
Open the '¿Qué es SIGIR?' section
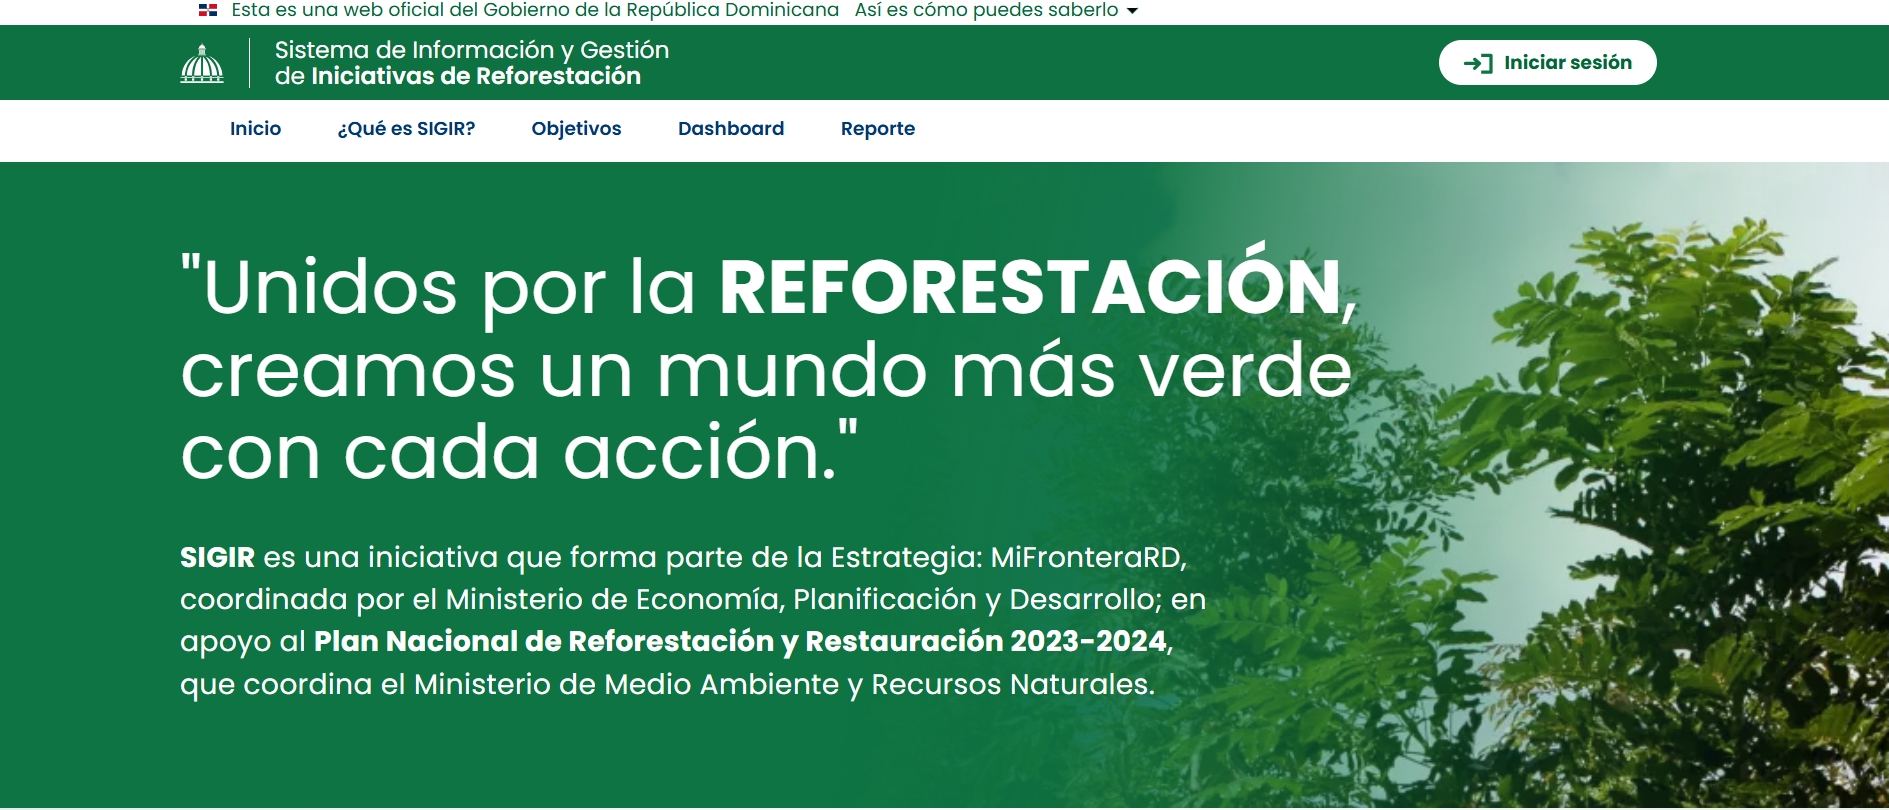click(x=406, y=129)
